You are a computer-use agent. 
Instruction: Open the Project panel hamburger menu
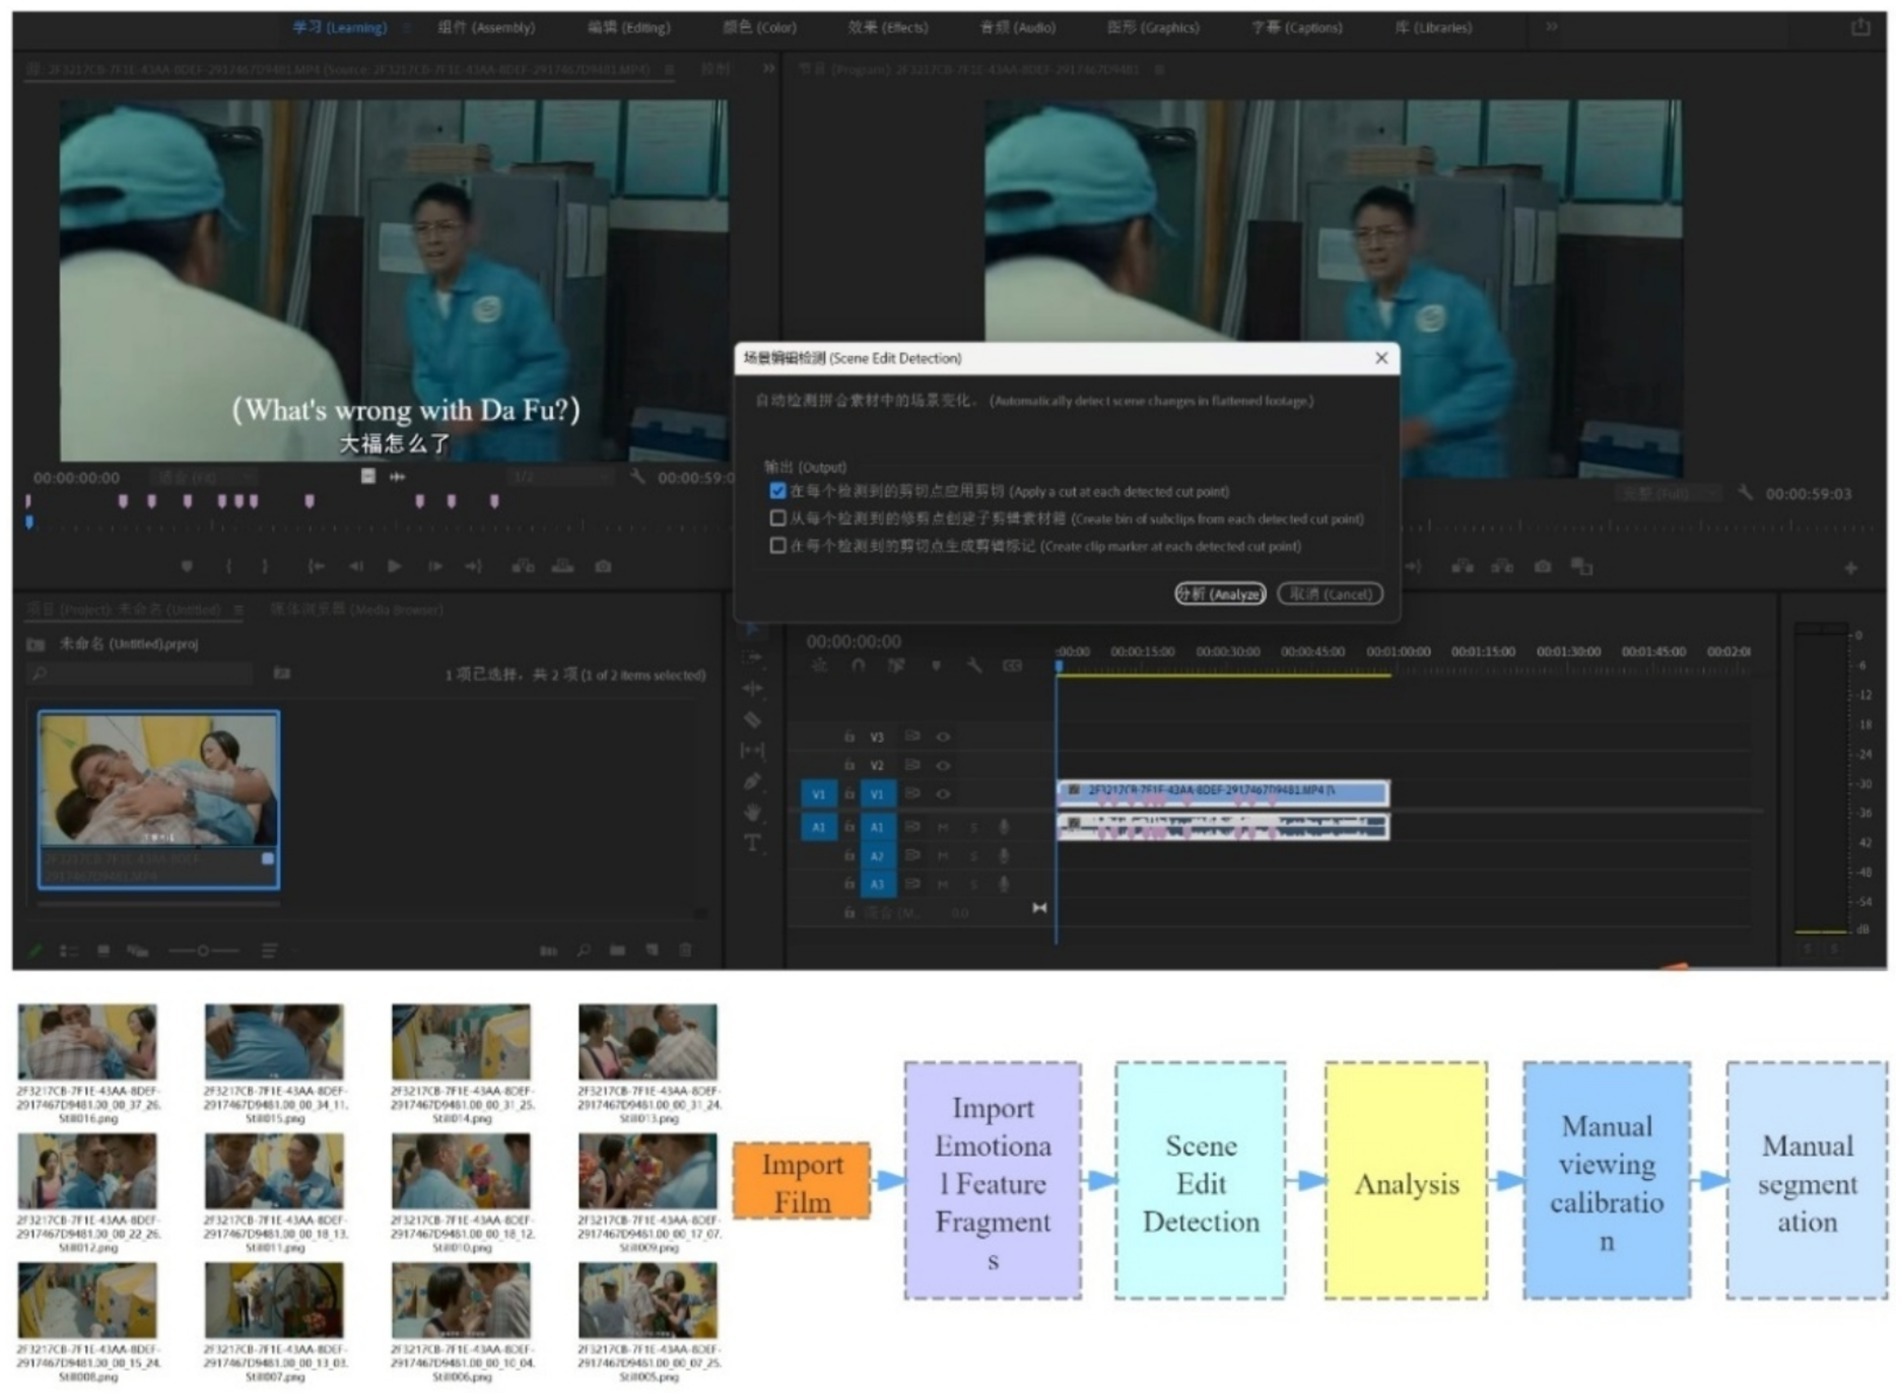click(239, 609)
